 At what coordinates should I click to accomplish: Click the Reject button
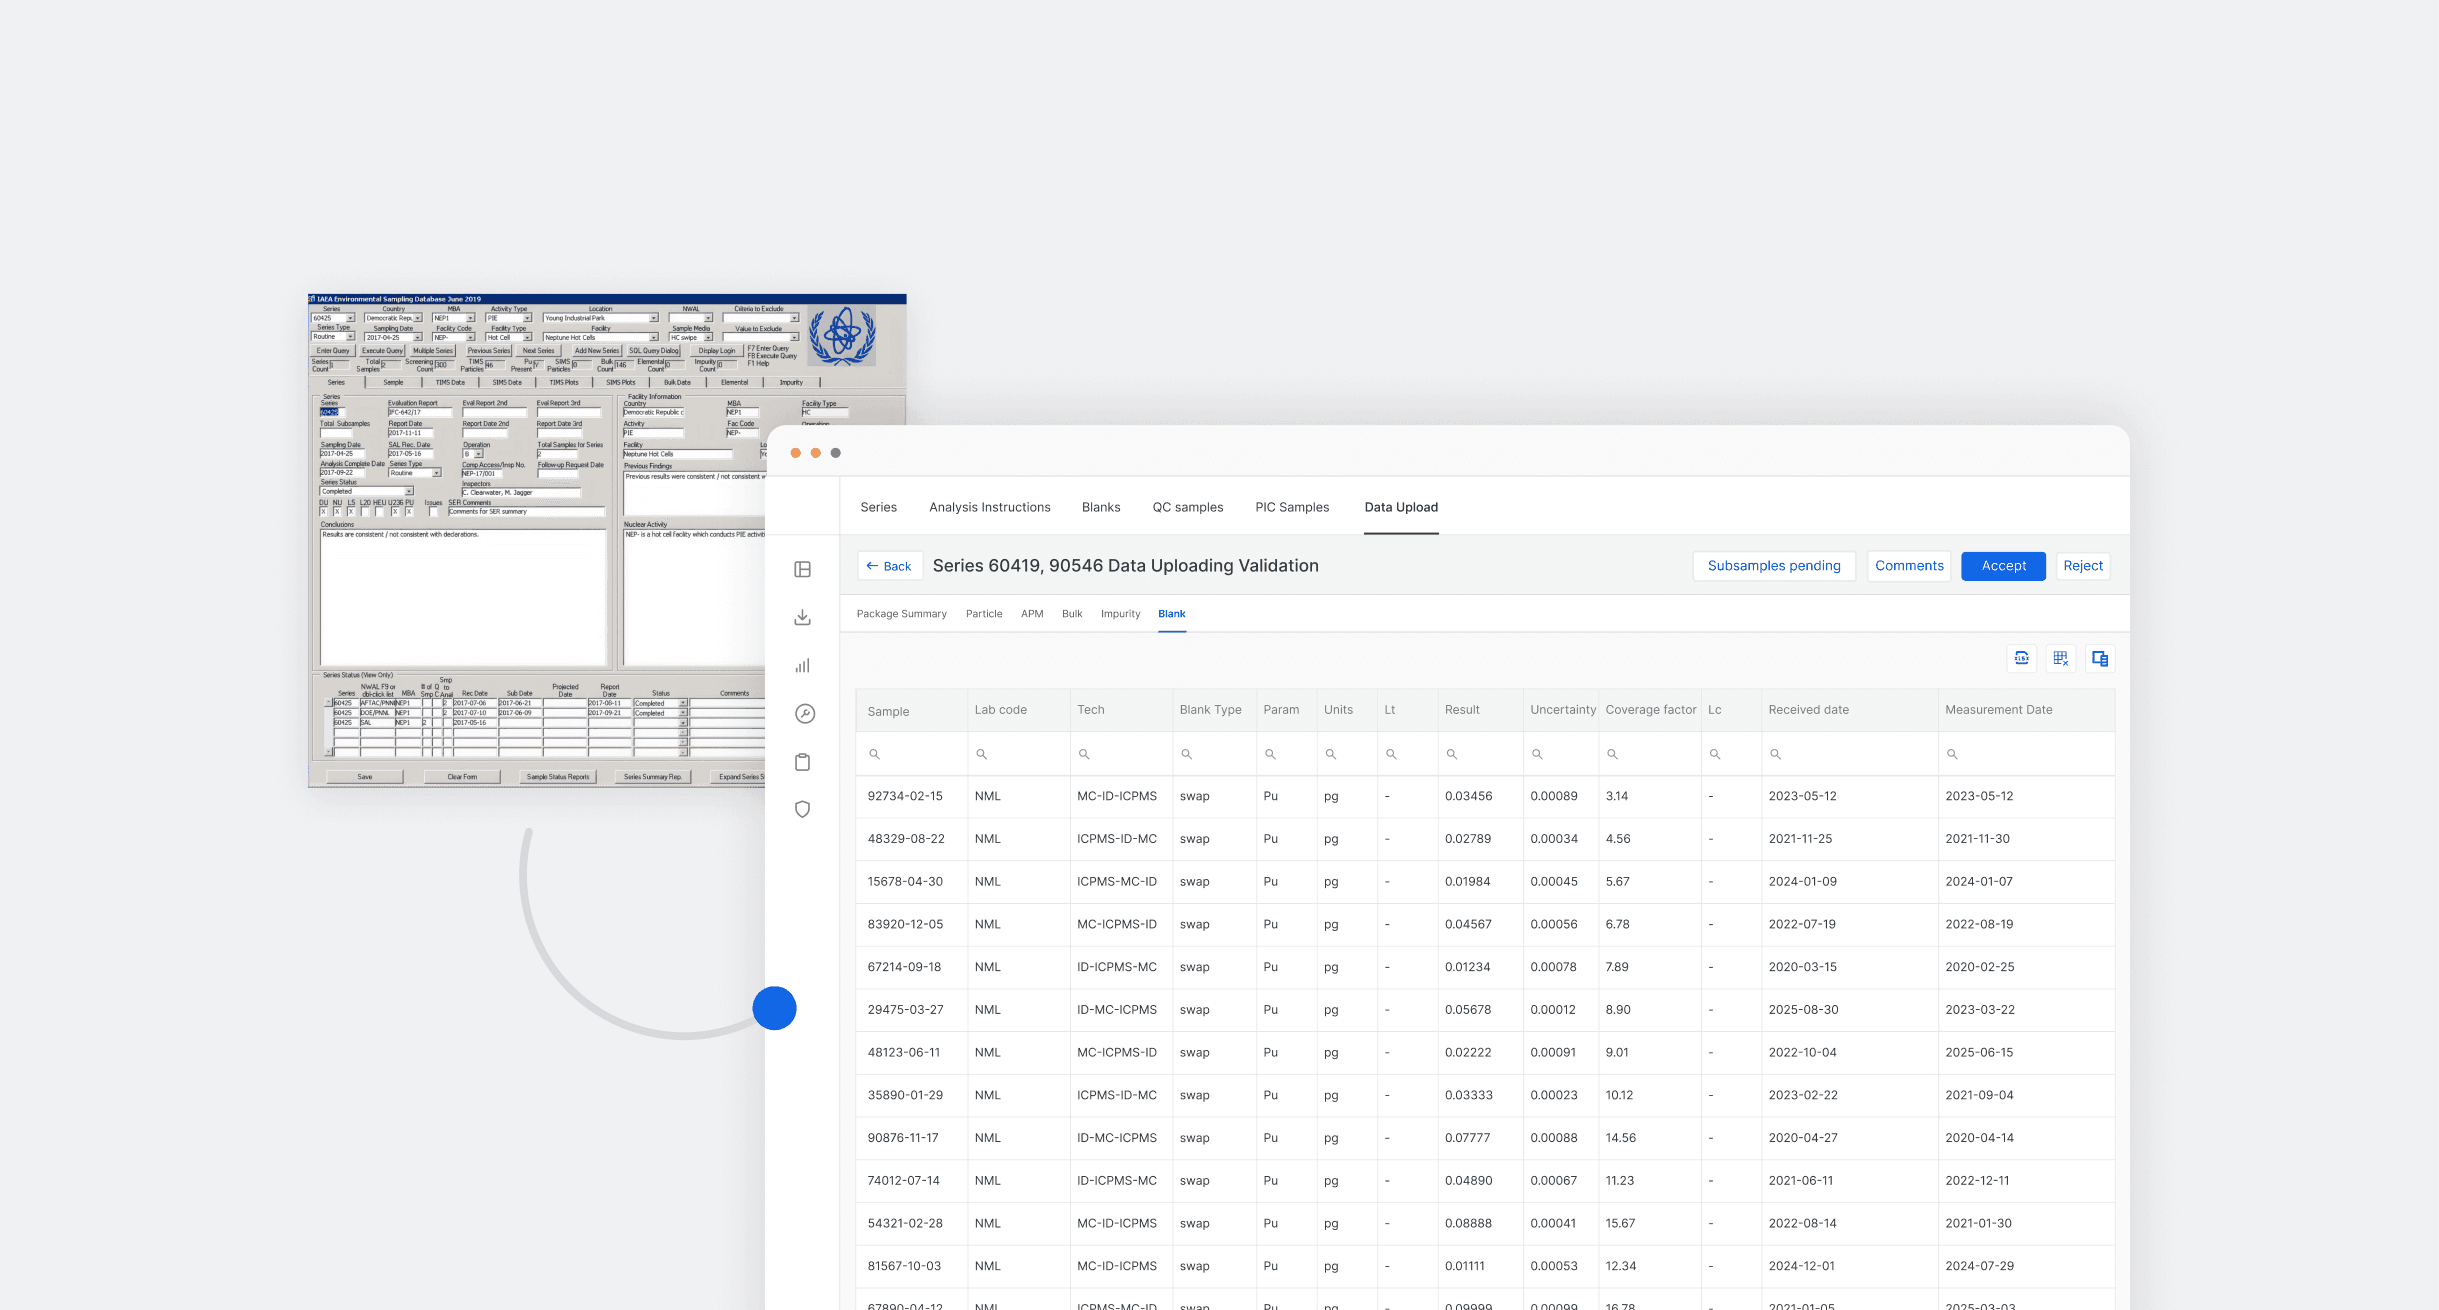(2082, 566)
